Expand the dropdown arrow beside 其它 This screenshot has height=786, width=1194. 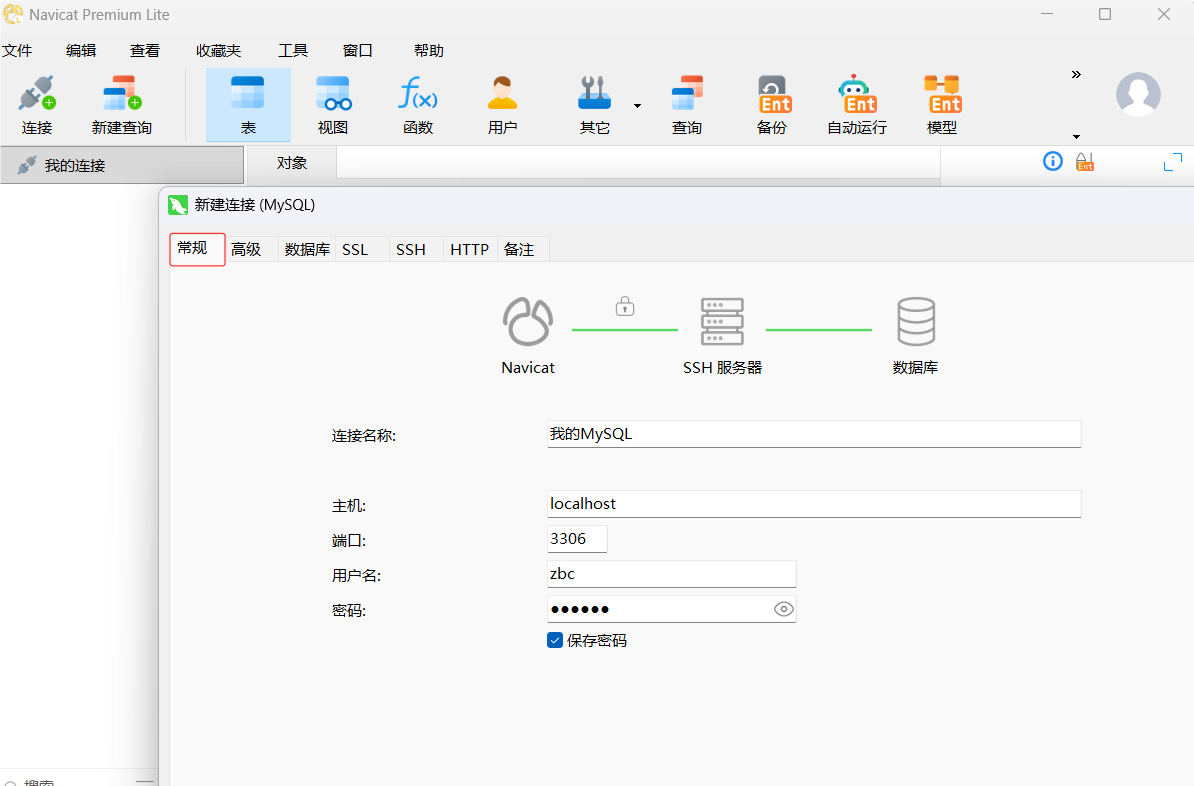point(637,106)
